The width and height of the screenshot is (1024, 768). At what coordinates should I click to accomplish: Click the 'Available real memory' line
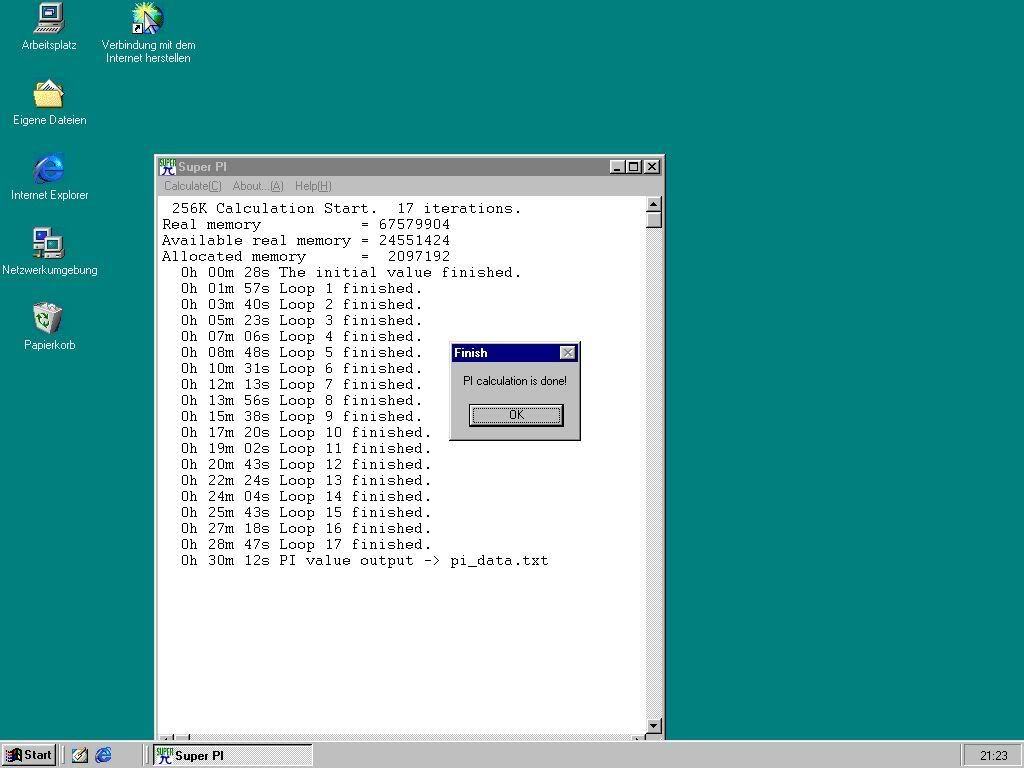[x=306, y=240]
